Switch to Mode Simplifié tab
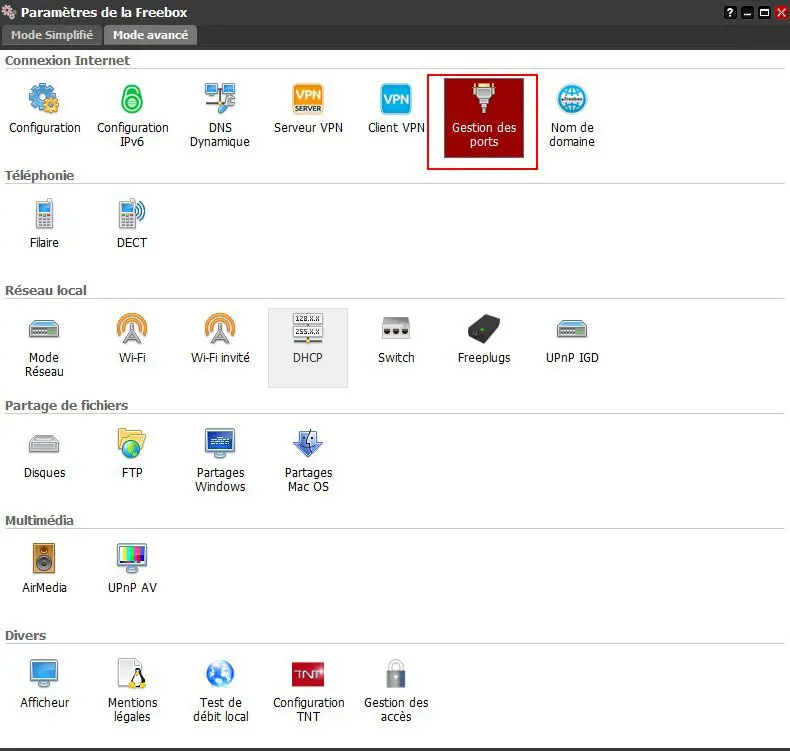This screenshot has width=790, height=751. click(52, 35)
